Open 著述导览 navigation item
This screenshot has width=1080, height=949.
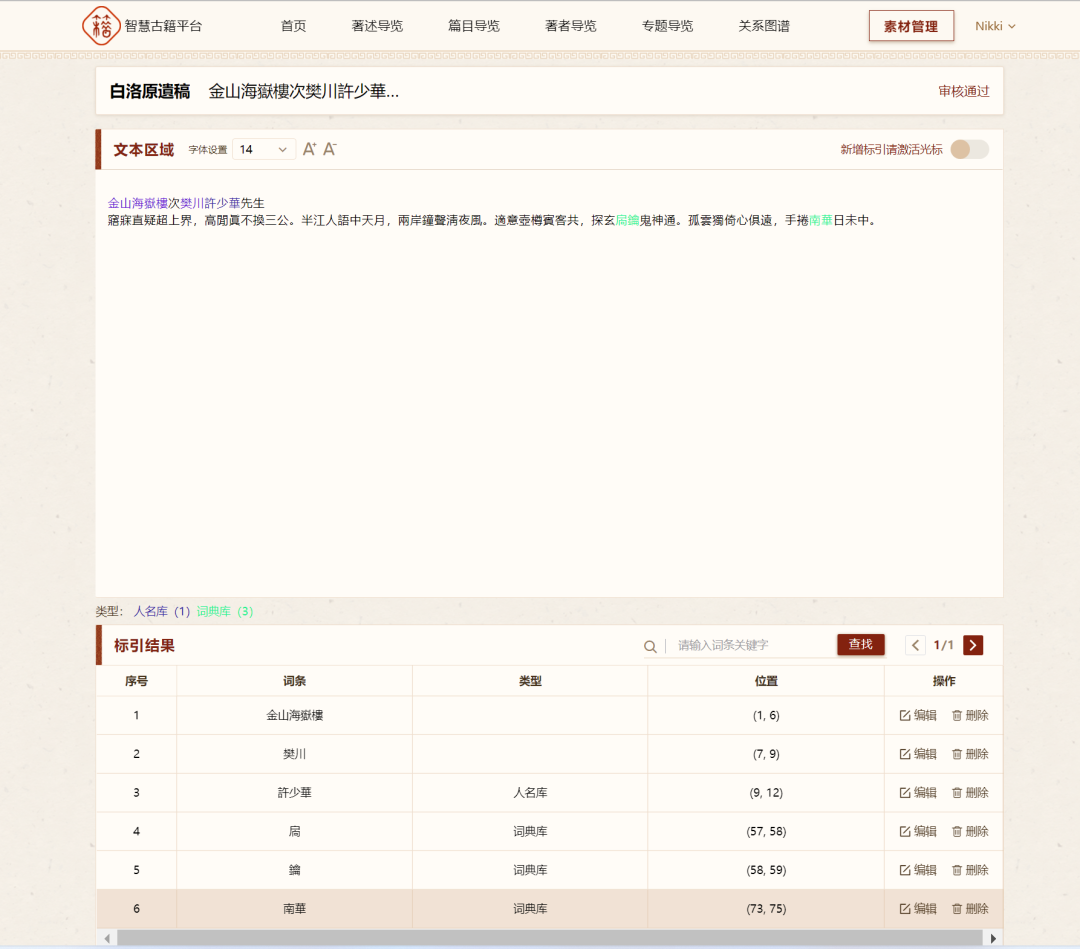coord(377,26)
